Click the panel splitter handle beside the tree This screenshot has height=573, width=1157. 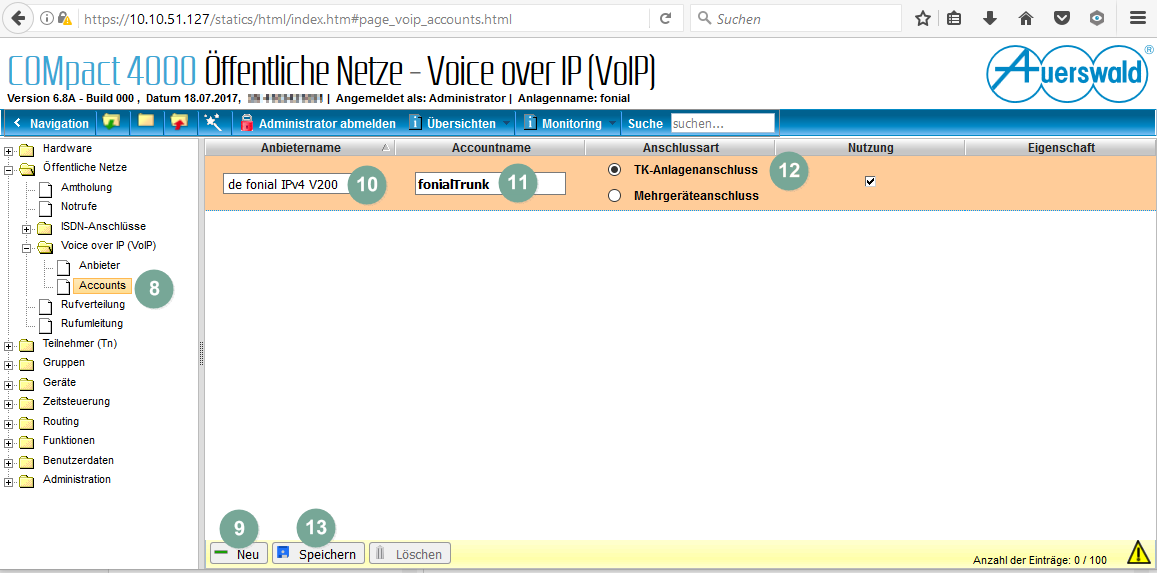201,353
